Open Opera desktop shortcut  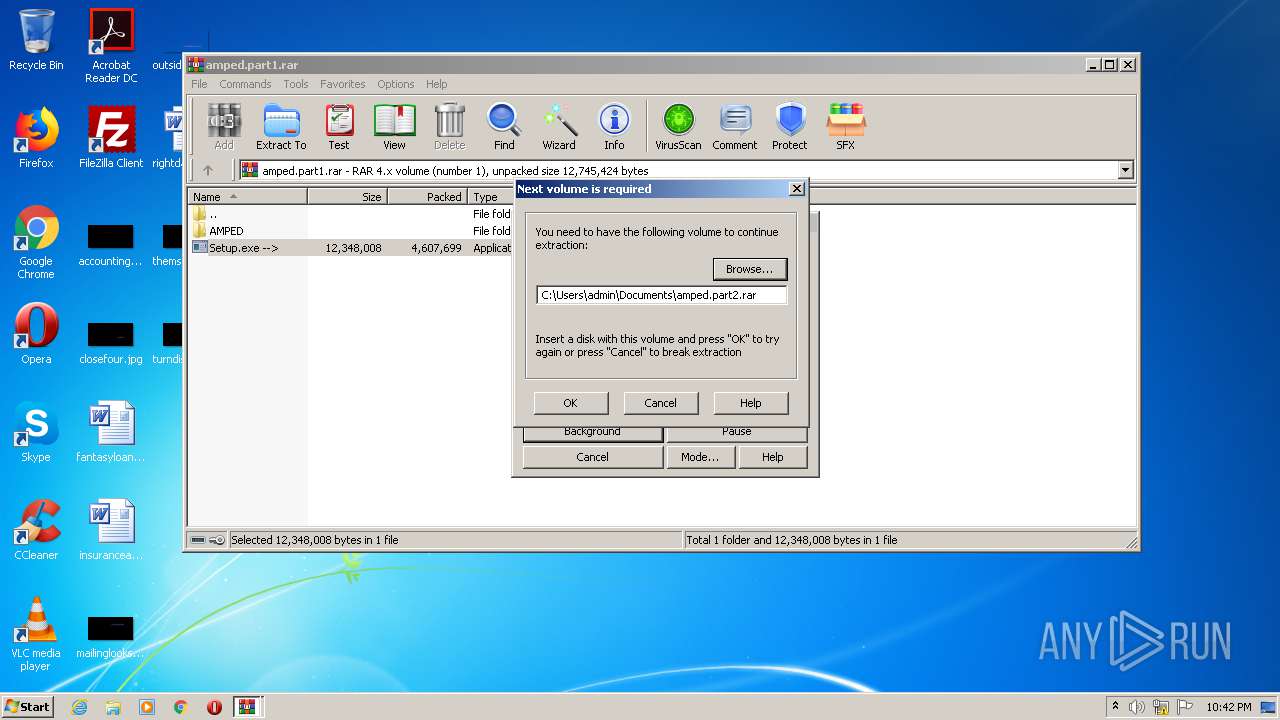coord(36,334)
